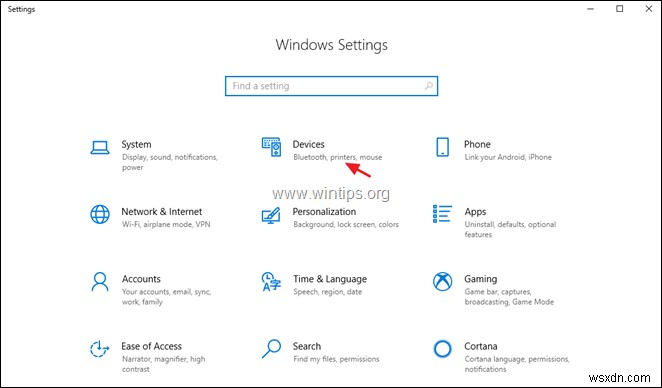
Task: Open the Phone icon
Action: (x=442, y=147)
